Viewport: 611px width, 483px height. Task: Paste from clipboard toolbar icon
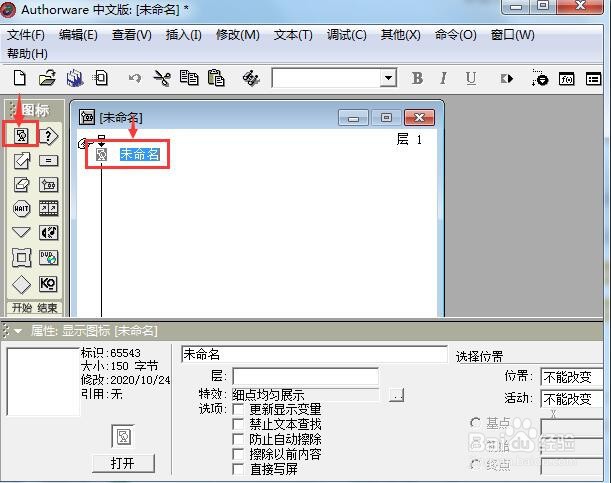(x=216, y=78)
